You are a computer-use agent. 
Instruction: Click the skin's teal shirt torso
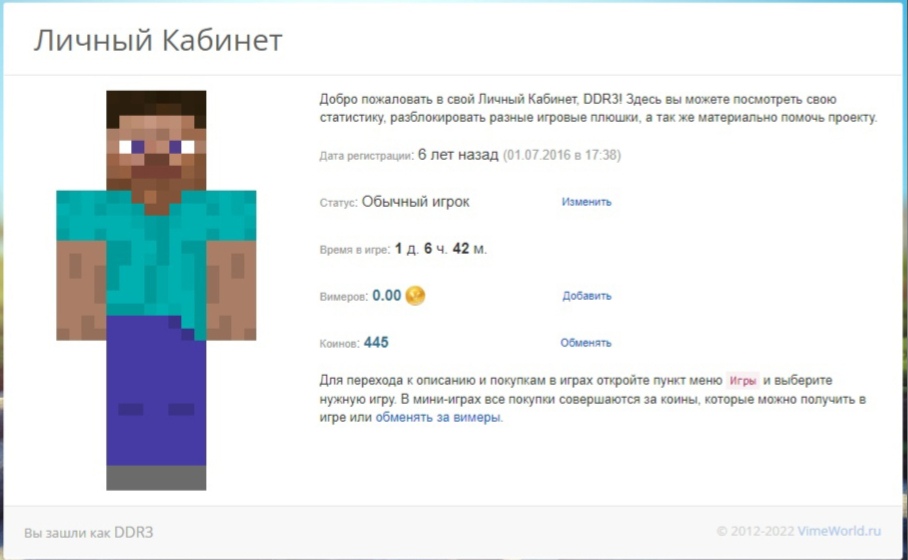pos(156,255)
